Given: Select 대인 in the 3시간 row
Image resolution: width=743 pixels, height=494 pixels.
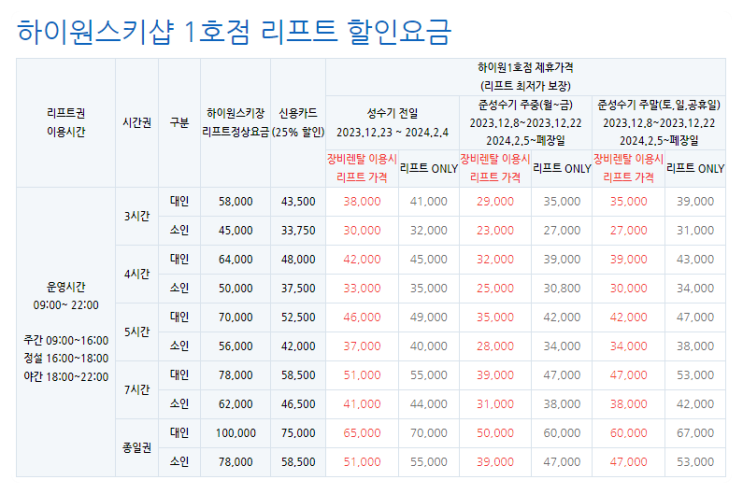Looking at the screenshot, I should pos(179,201).
